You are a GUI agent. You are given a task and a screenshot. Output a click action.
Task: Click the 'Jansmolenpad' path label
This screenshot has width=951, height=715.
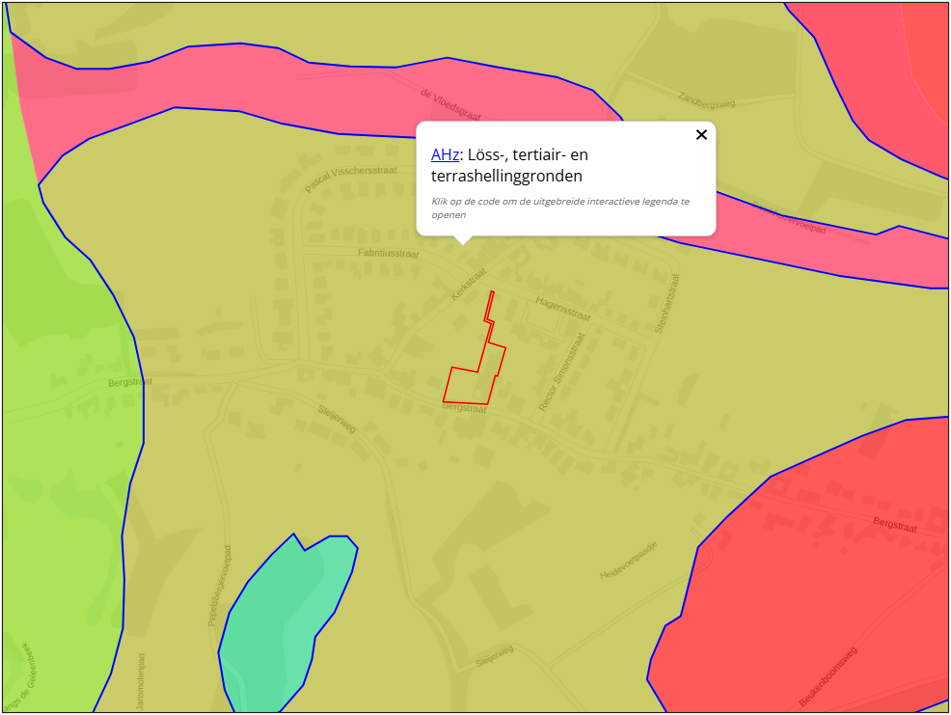tap(141, 682)
